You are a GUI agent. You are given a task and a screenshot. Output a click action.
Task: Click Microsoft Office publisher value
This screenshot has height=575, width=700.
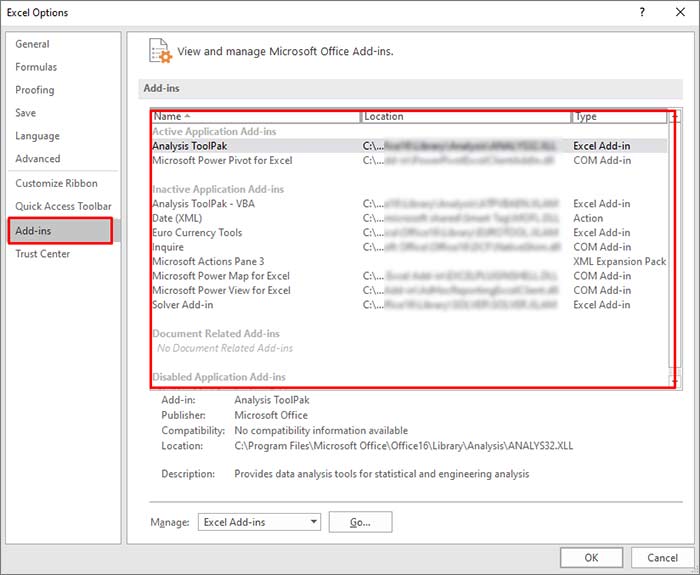[x=271, y=415]
